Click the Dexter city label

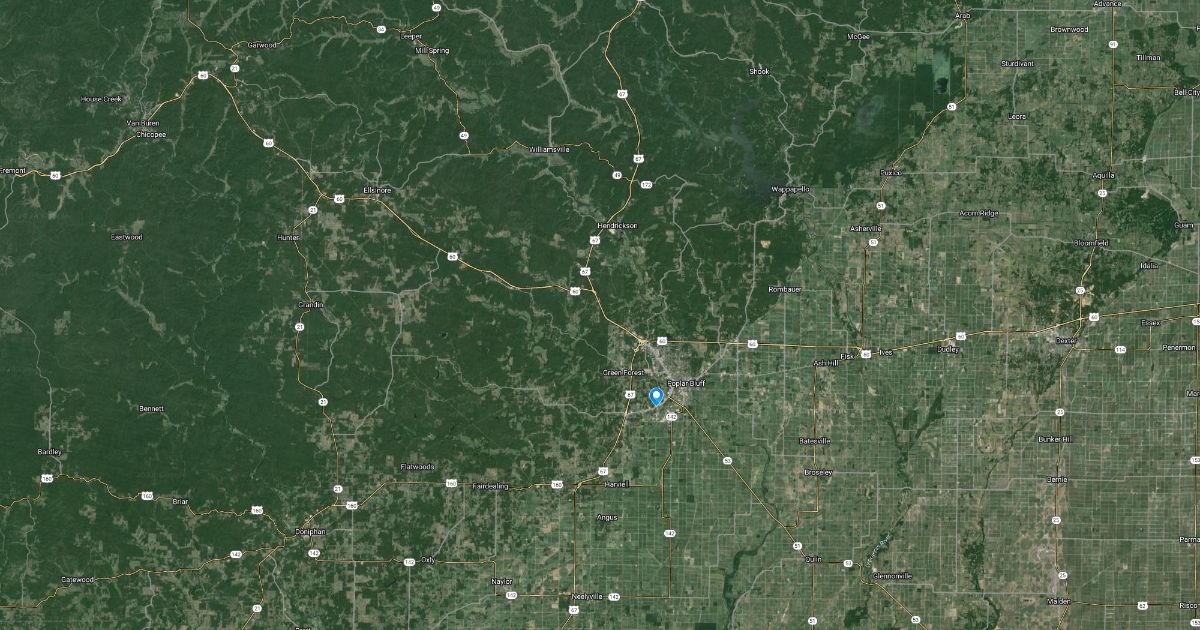click(1068, 340)
